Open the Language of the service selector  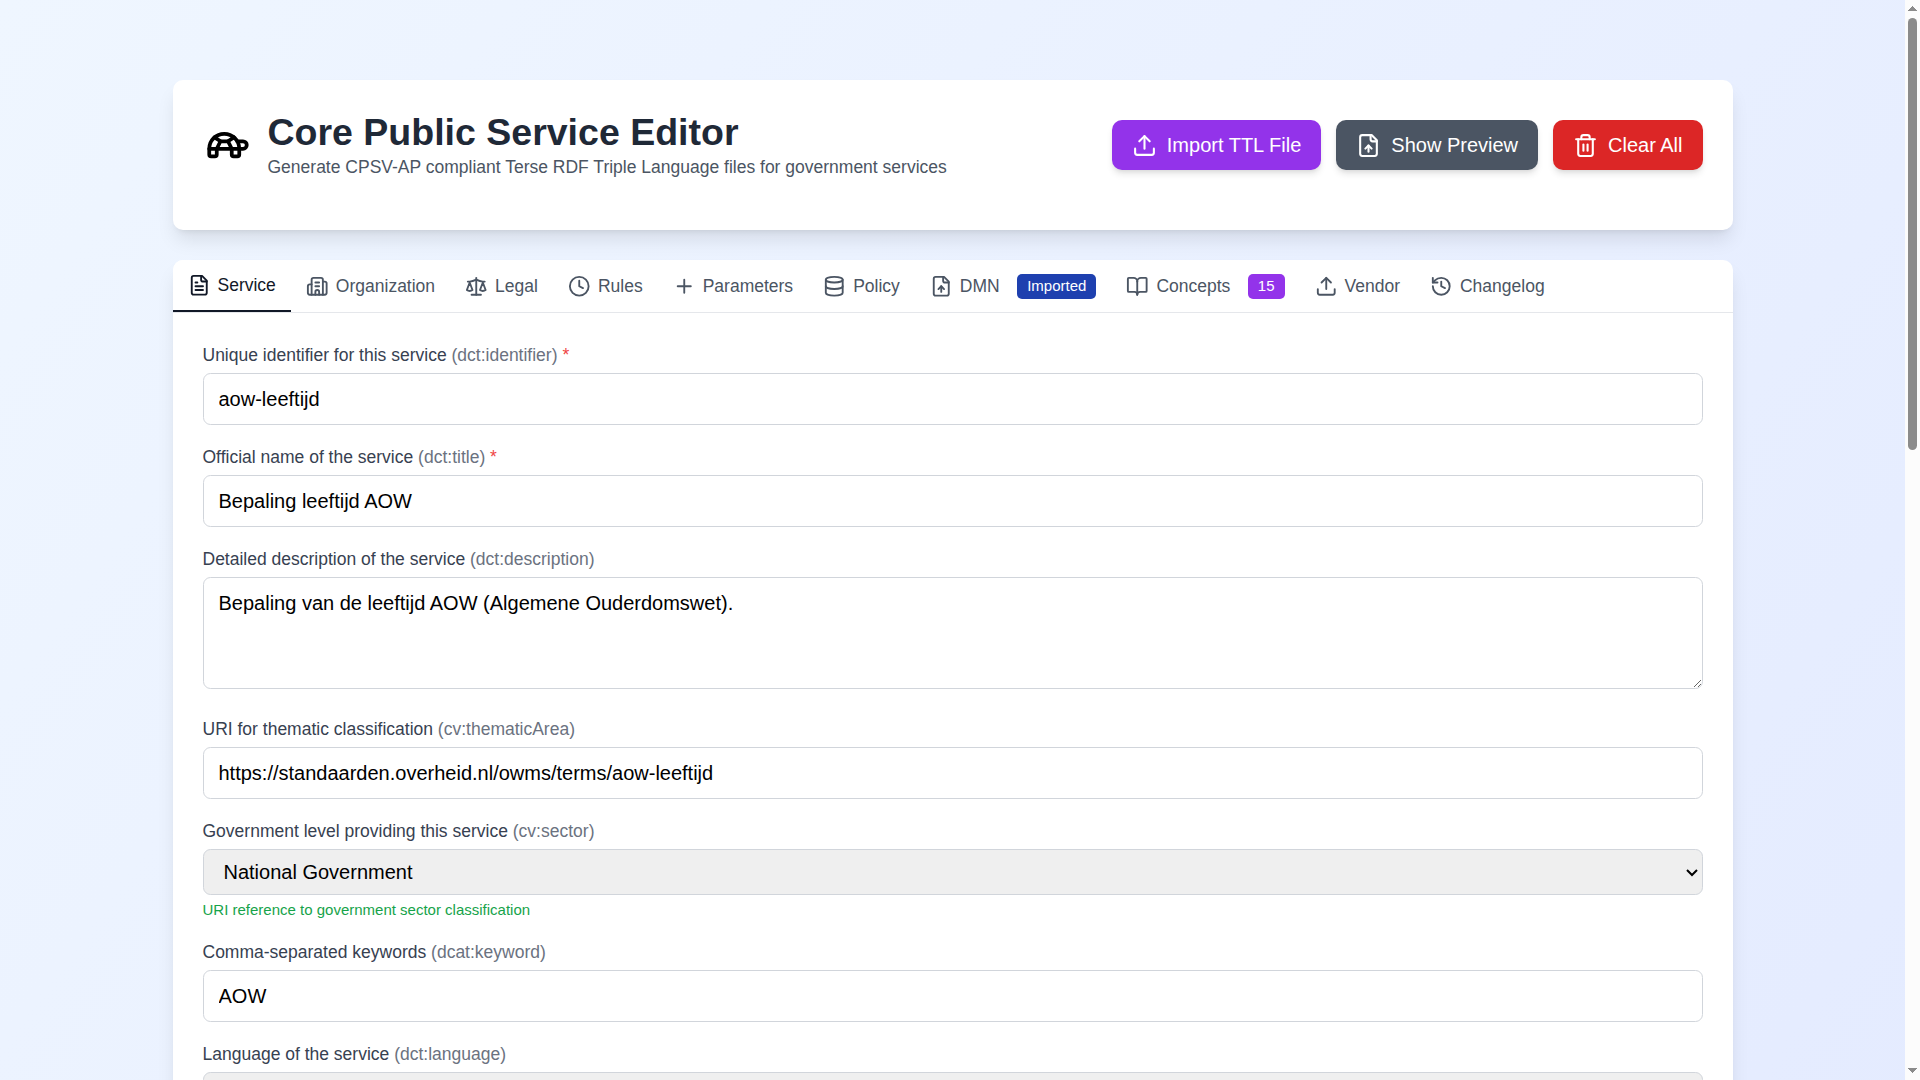coord(951,1077)
